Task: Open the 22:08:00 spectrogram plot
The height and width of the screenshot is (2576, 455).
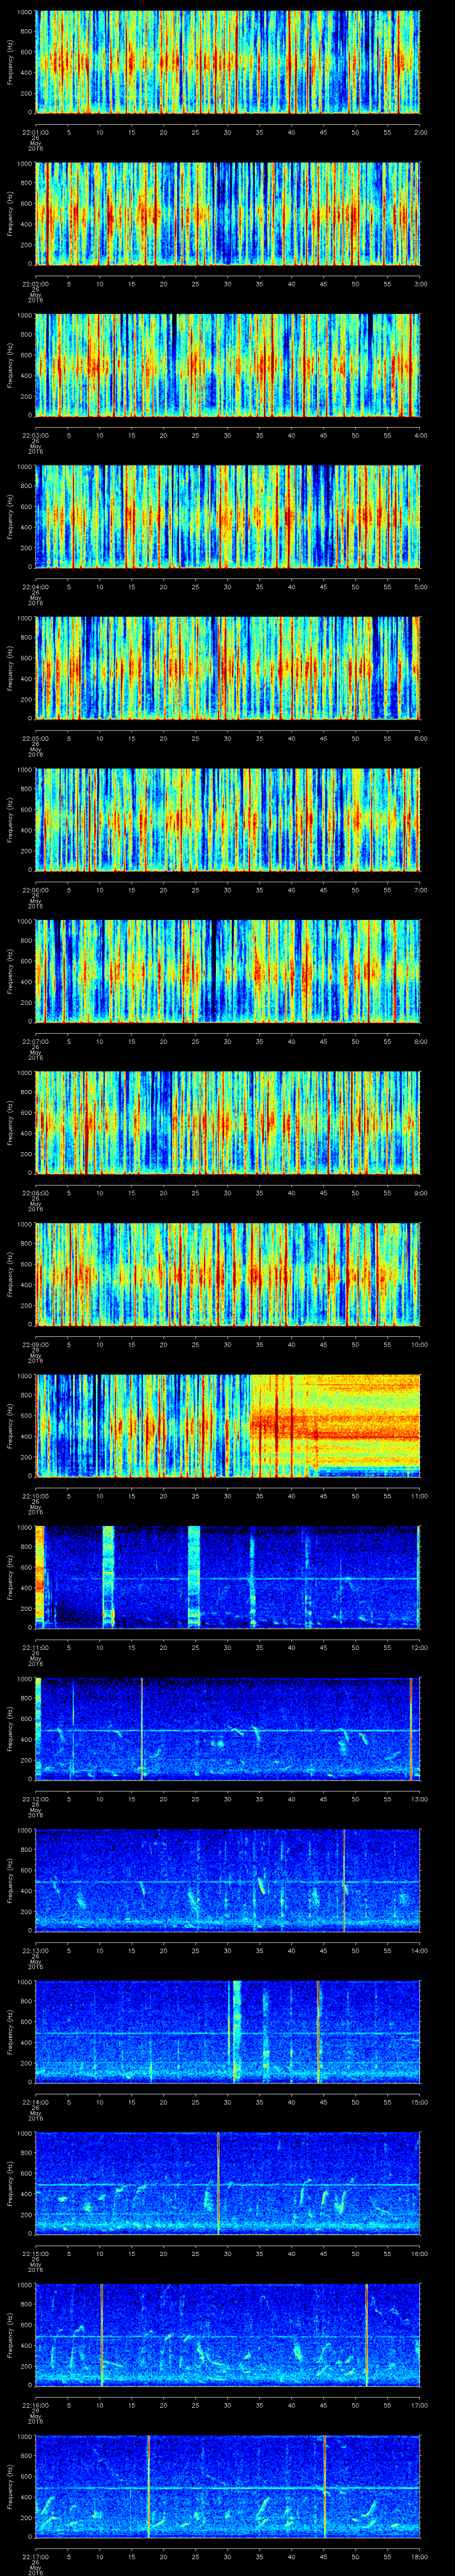Action: point(228,1122)
